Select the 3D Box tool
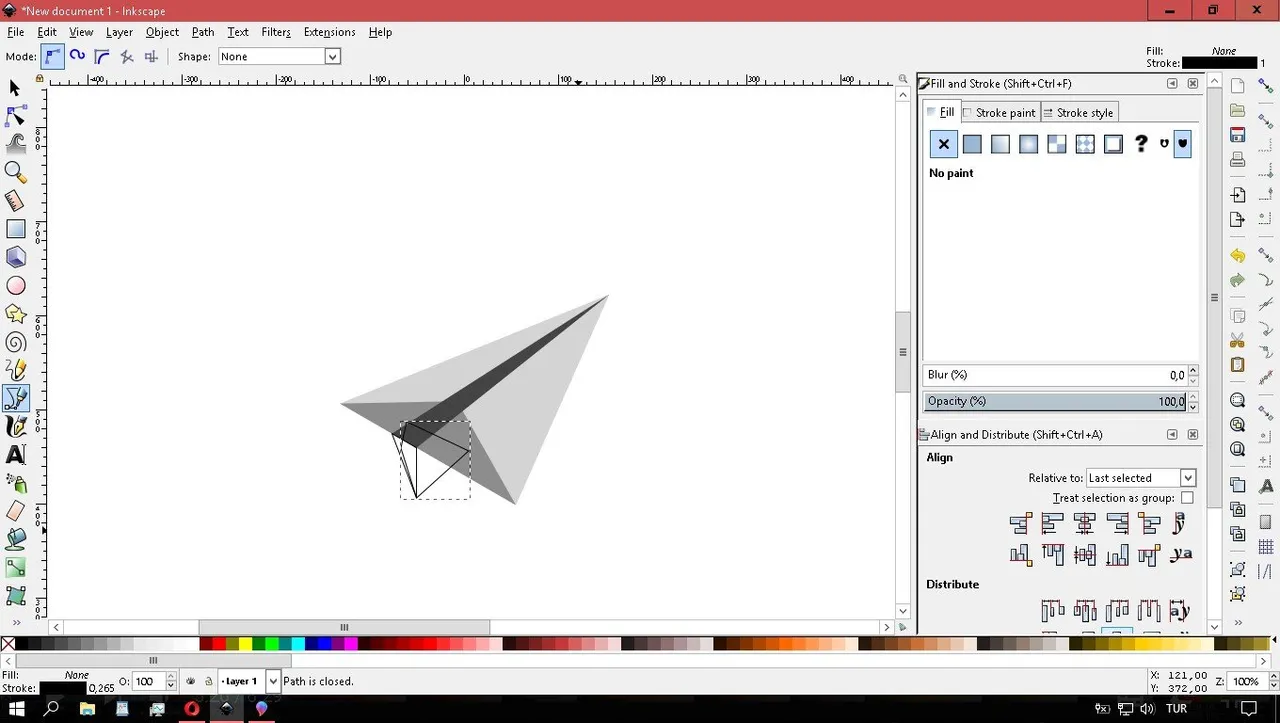This screenshot has width=1280, height=723. (x=15, y=257)
